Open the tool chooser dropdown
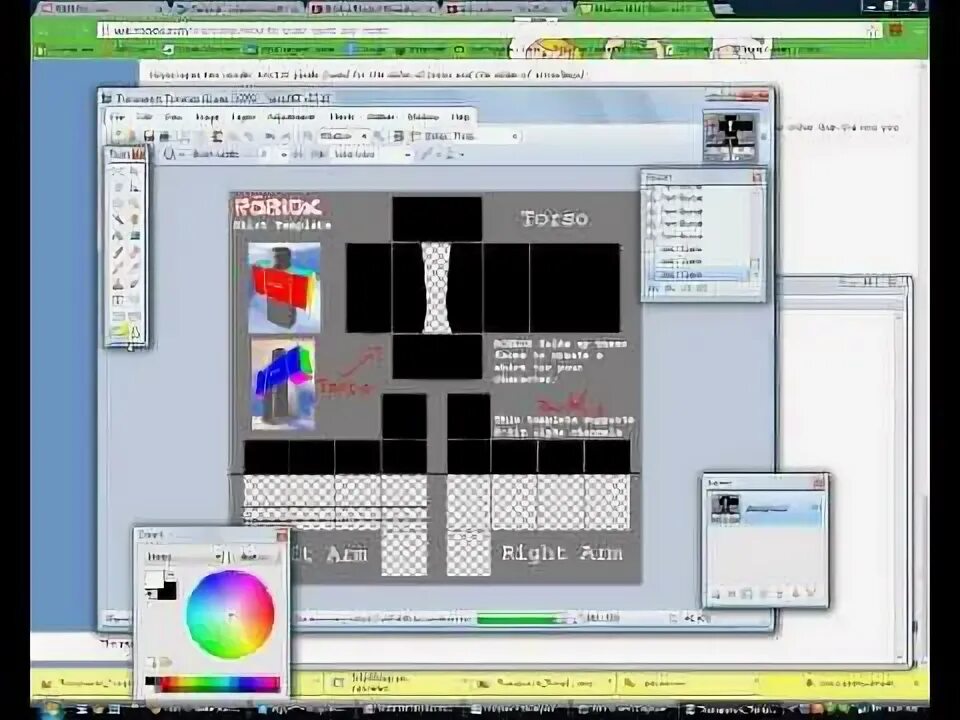This screenshot has height=720, width=960. [174, 154]
